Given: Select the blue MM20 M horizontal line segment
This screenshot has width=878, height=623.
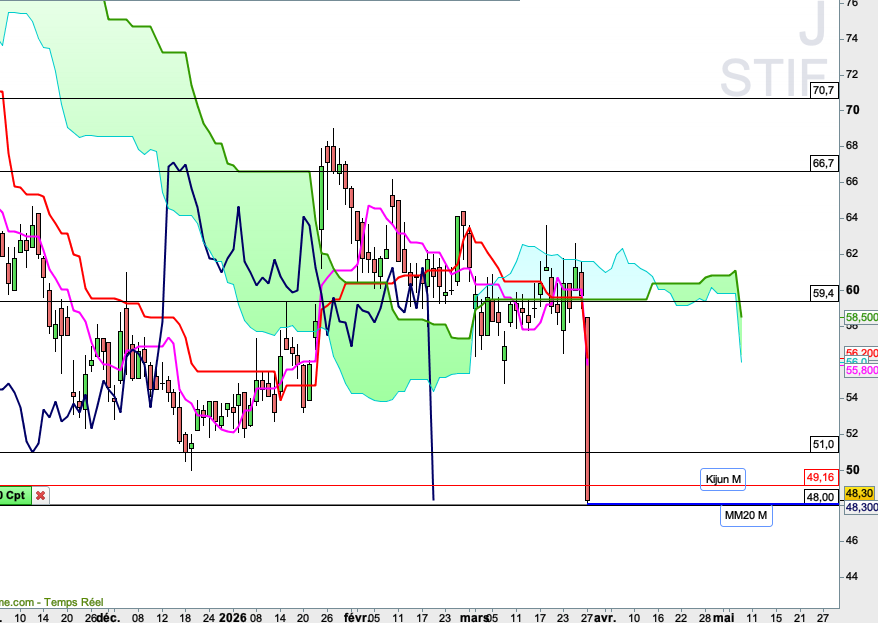Looking at the screenshot, I should click(713, 504).
